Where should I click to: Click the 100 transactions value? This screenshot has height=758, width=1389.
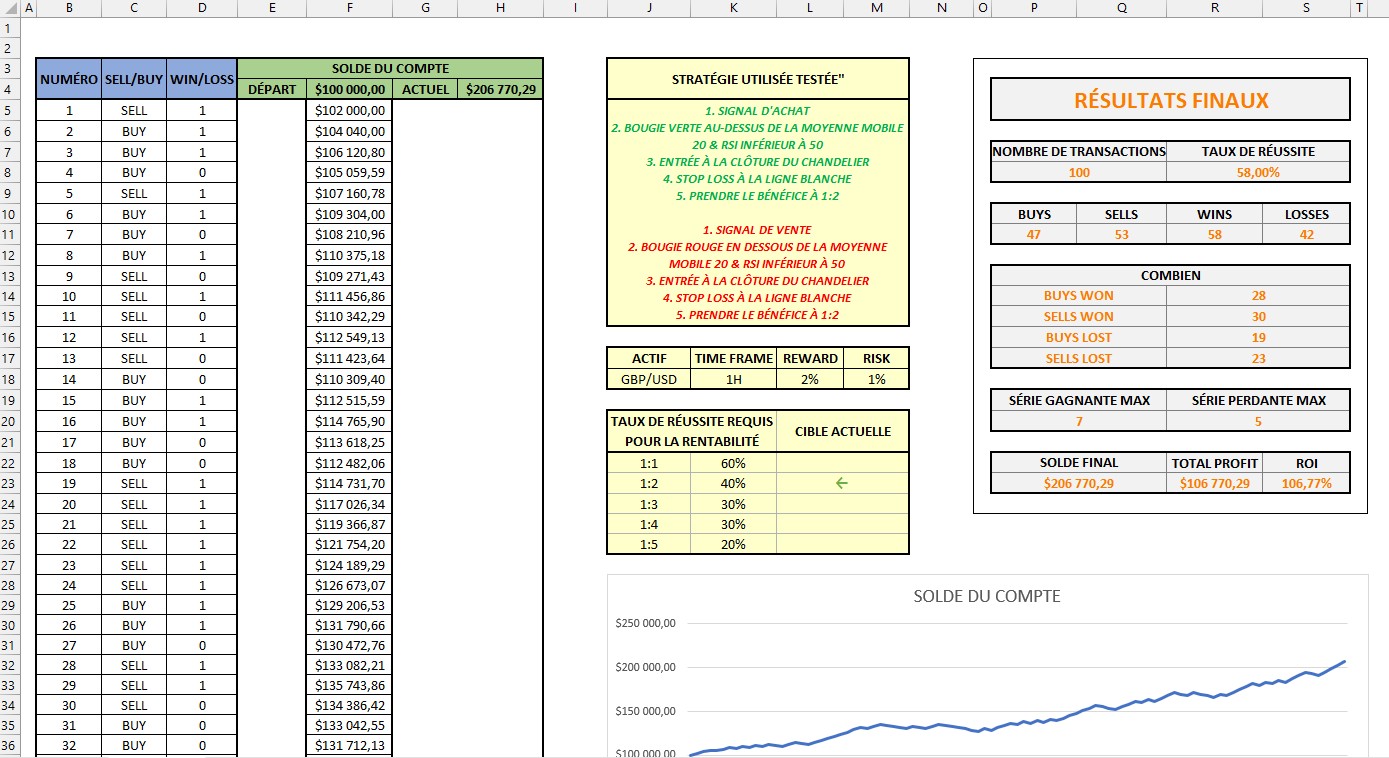(1079, 172)
